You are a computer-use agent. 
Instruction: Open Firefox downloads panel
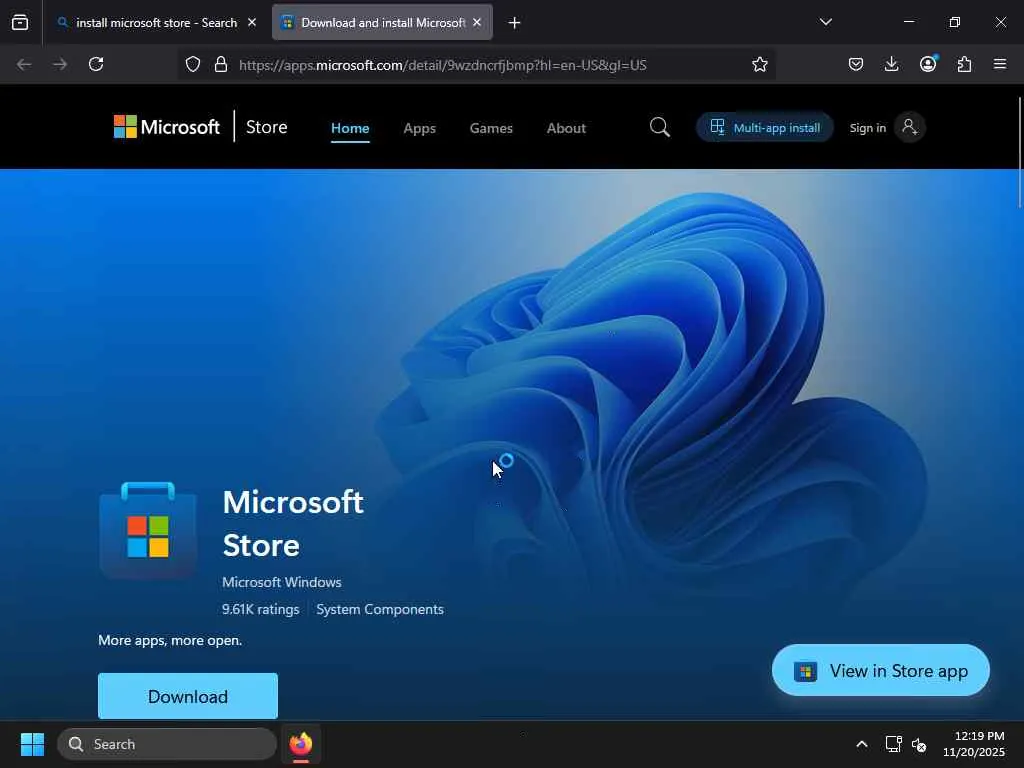tap(891, 64)
